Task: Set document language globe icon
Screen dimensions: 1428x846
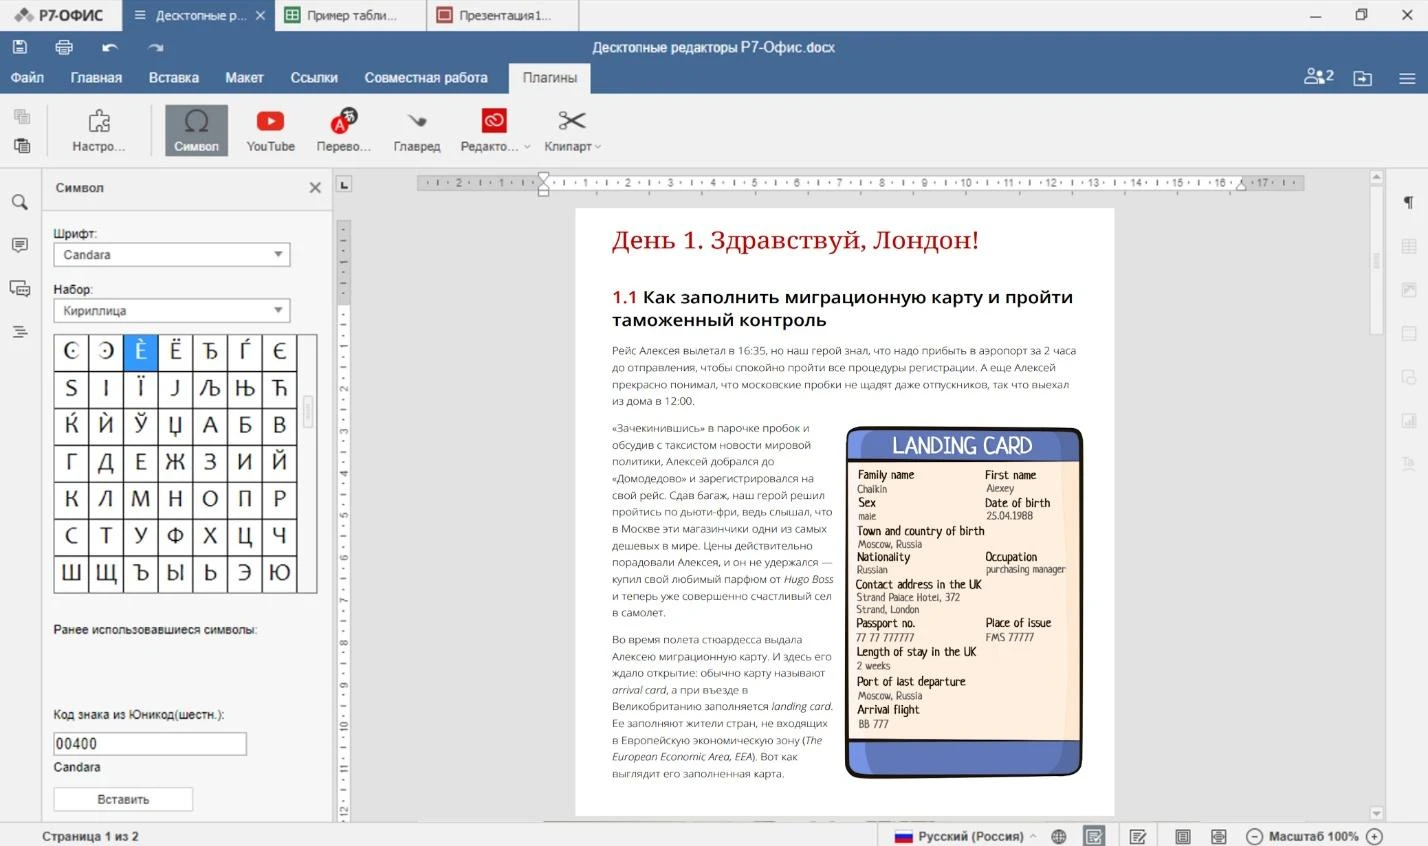Action: point(1059,836)
